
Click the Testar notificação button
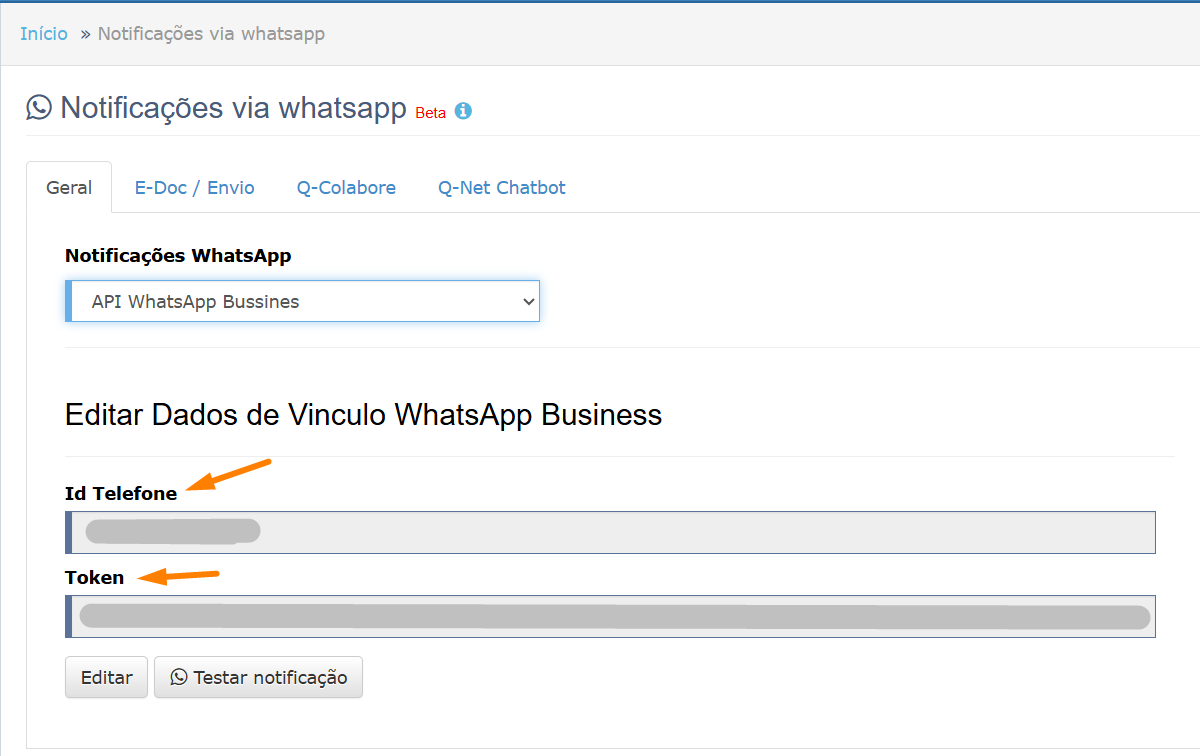point(258,677)
